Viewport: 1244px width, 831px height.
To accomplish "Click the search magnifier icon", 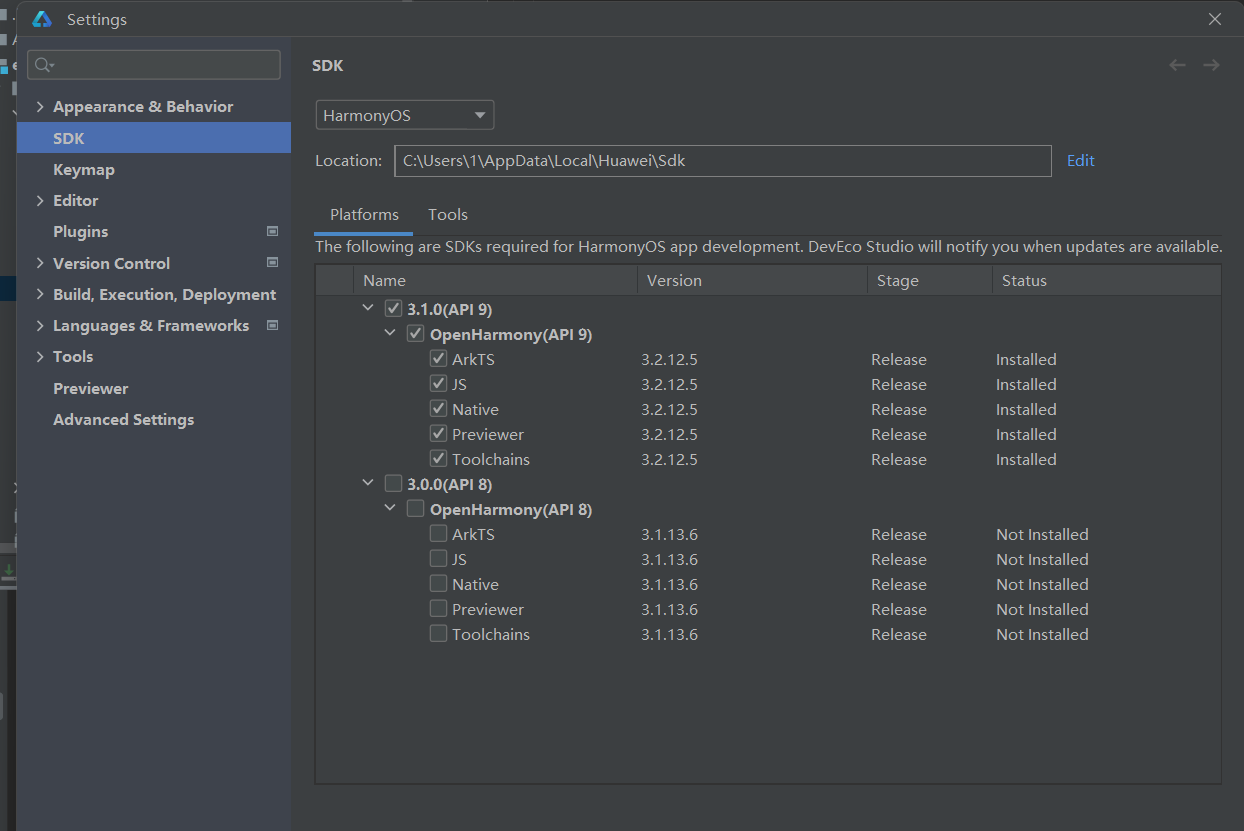I will (44, 65).
